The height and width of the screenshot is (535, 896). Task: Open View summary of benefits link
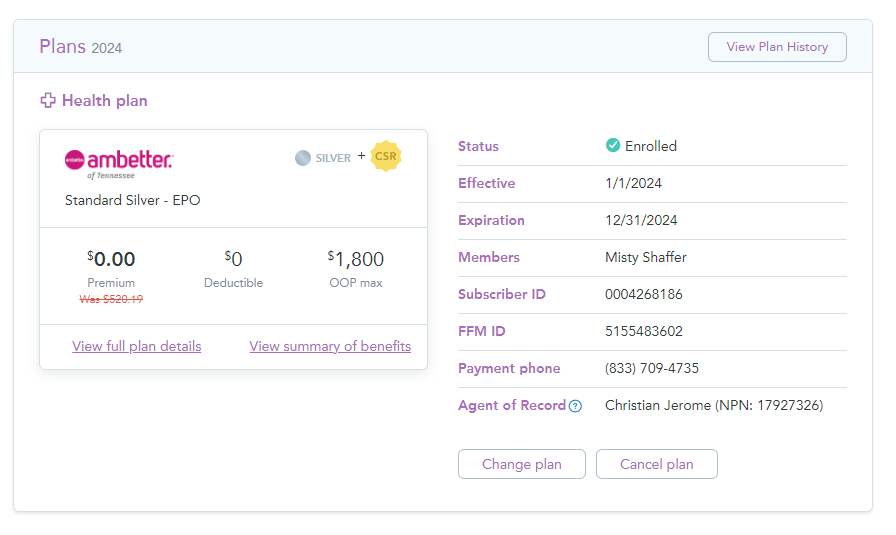pos(330,346)
